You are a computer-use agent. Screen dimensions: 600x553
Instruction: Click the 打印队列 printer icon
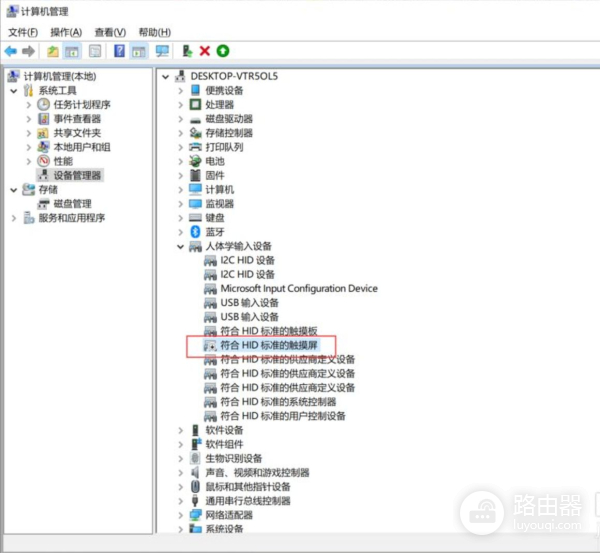click(x=195, y=147)
